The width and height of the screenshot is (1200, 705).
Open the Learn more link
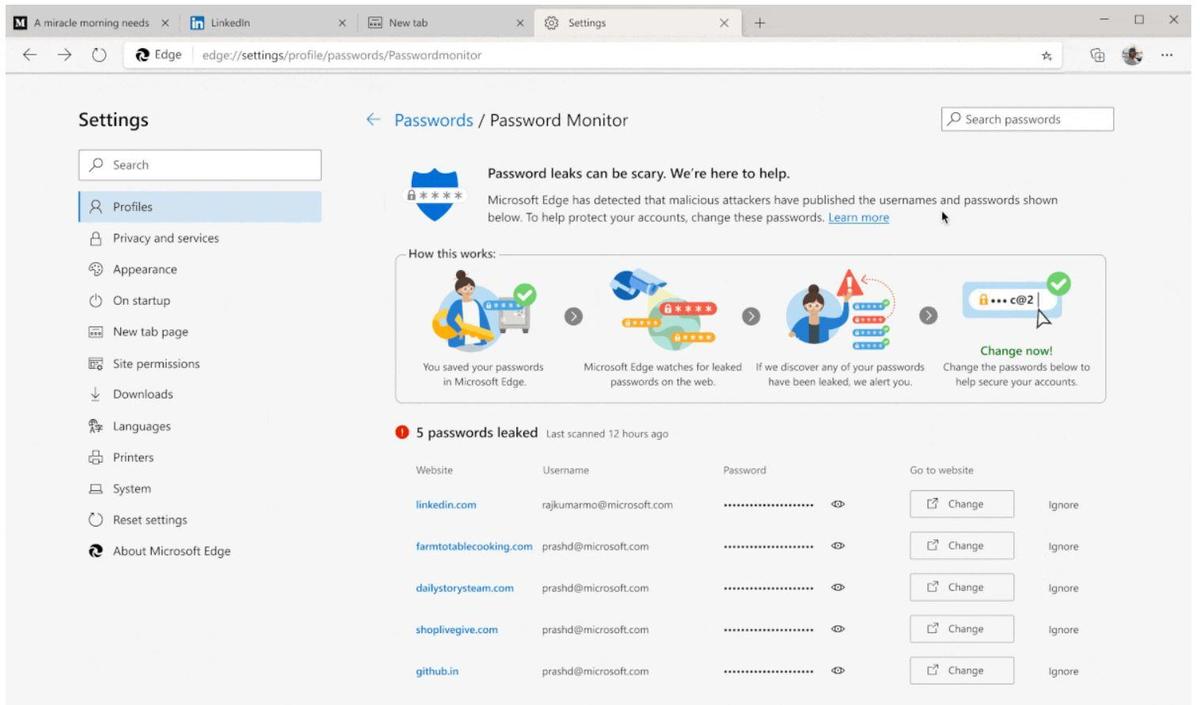858,218
